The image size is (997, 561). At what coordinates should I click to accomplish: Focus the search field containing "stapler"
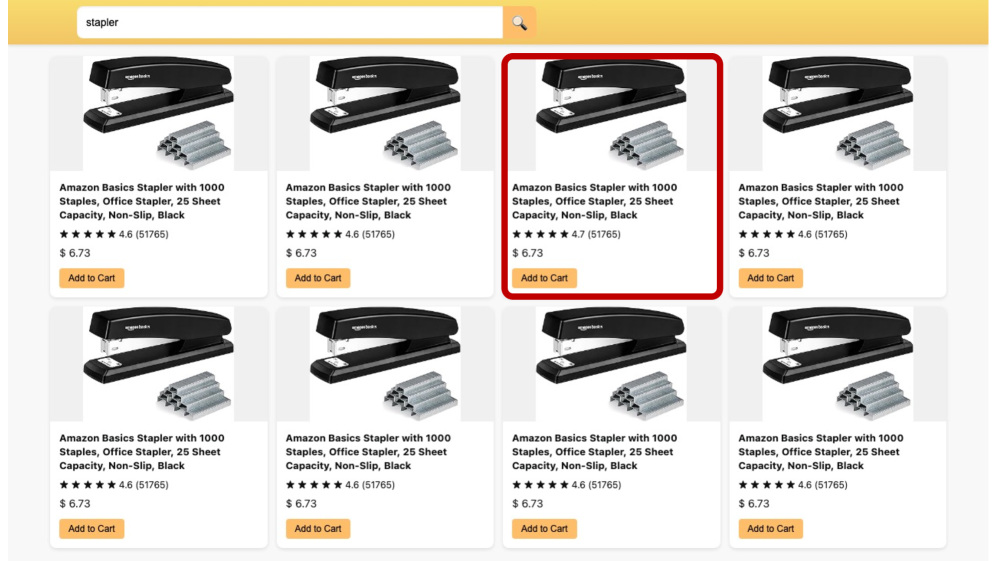290,22
